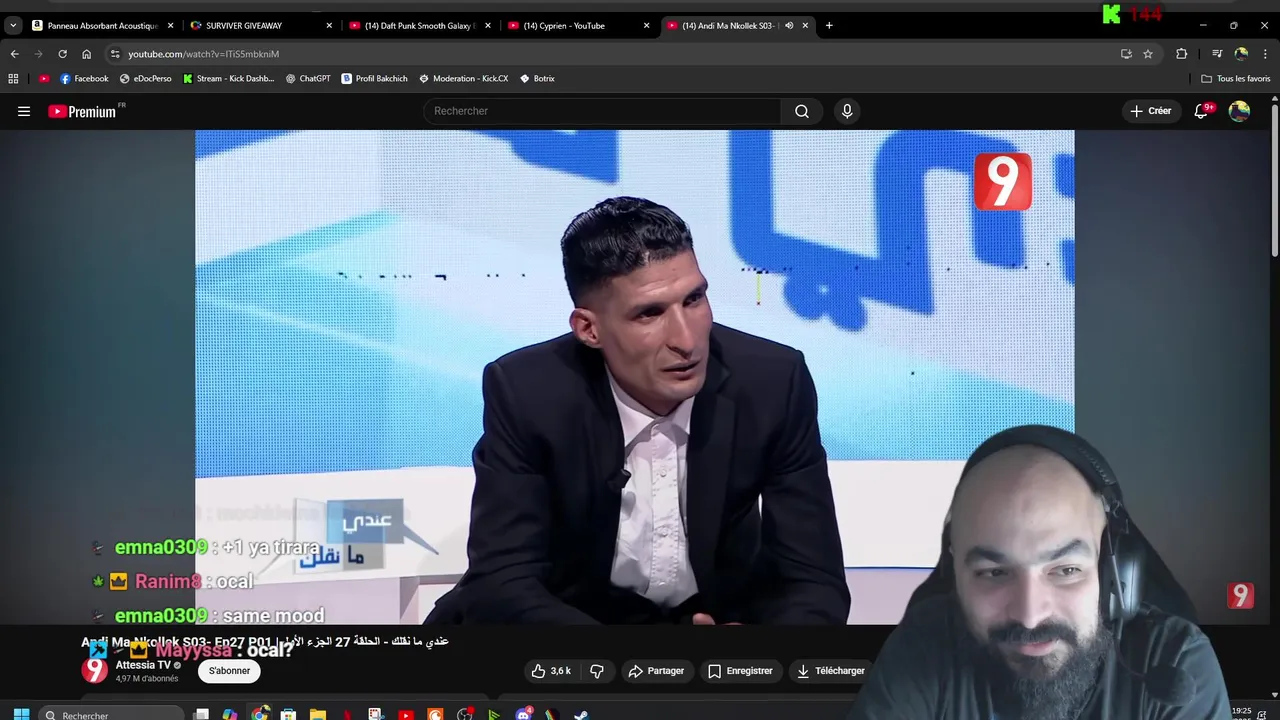Open Task View on the taskbar
The width and height of the screenshot is (1280, 720).
click(201, 714)
